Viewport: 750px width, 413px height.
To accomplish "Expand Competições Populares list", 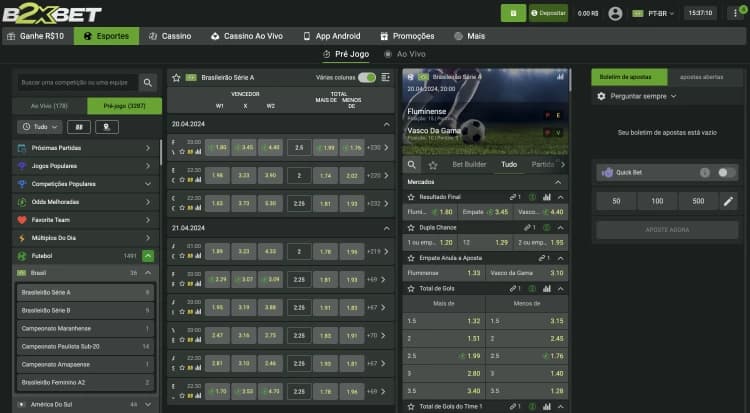I will click(x=148, y=184).
